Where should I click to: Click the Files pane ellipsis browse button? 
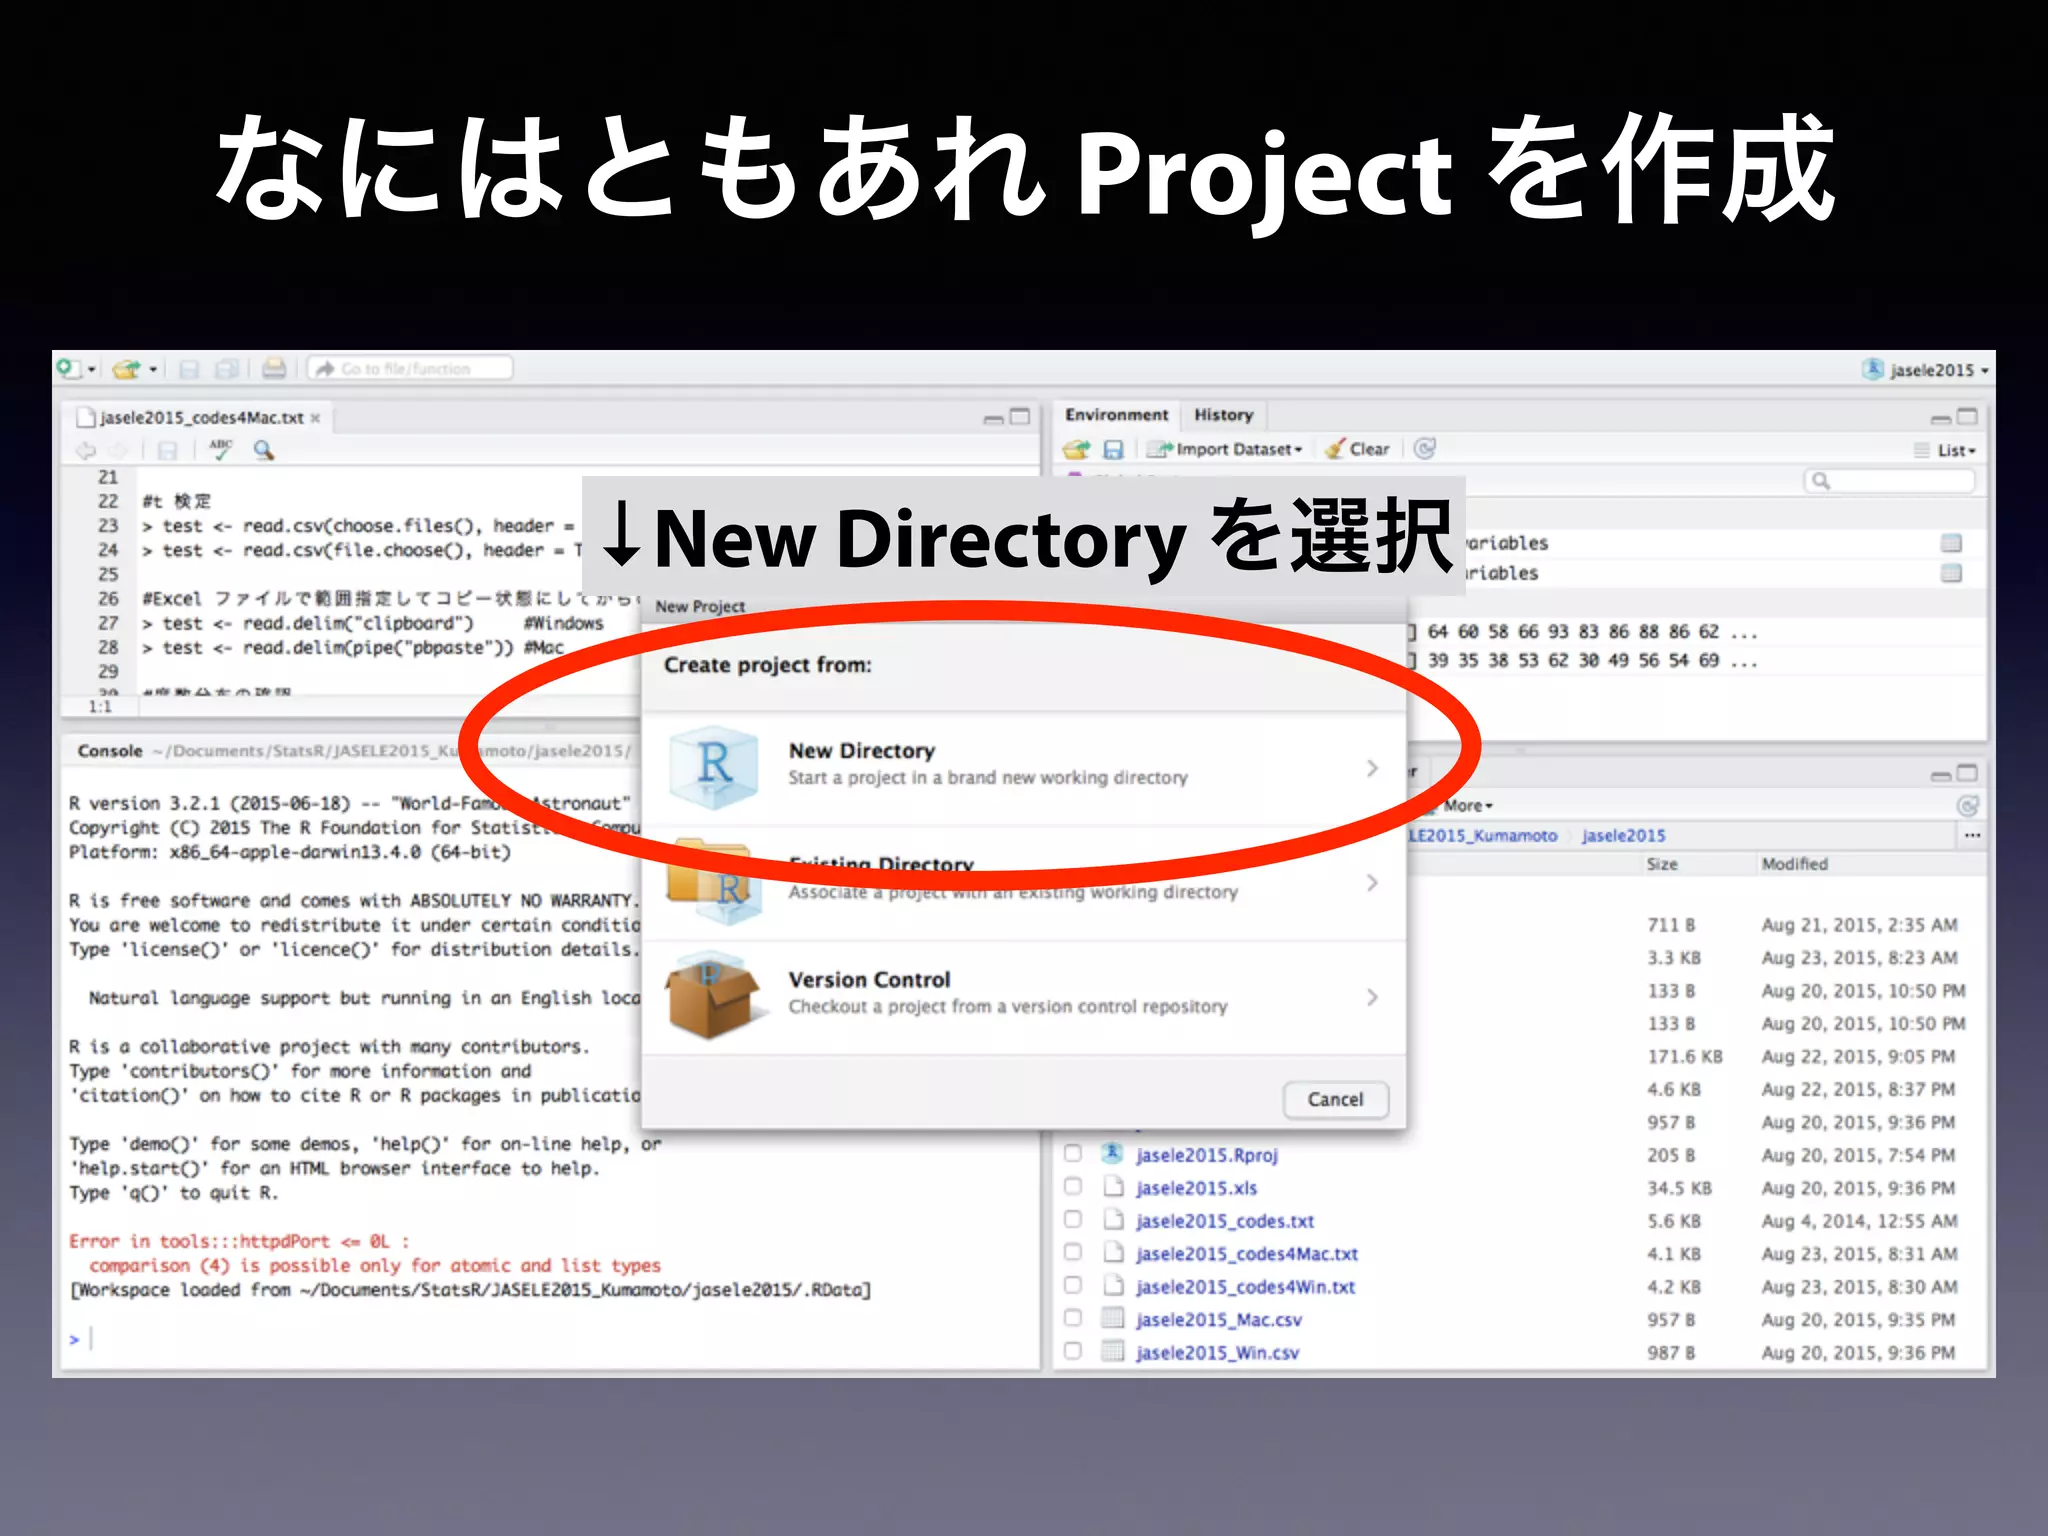(x=1972, y=835)
